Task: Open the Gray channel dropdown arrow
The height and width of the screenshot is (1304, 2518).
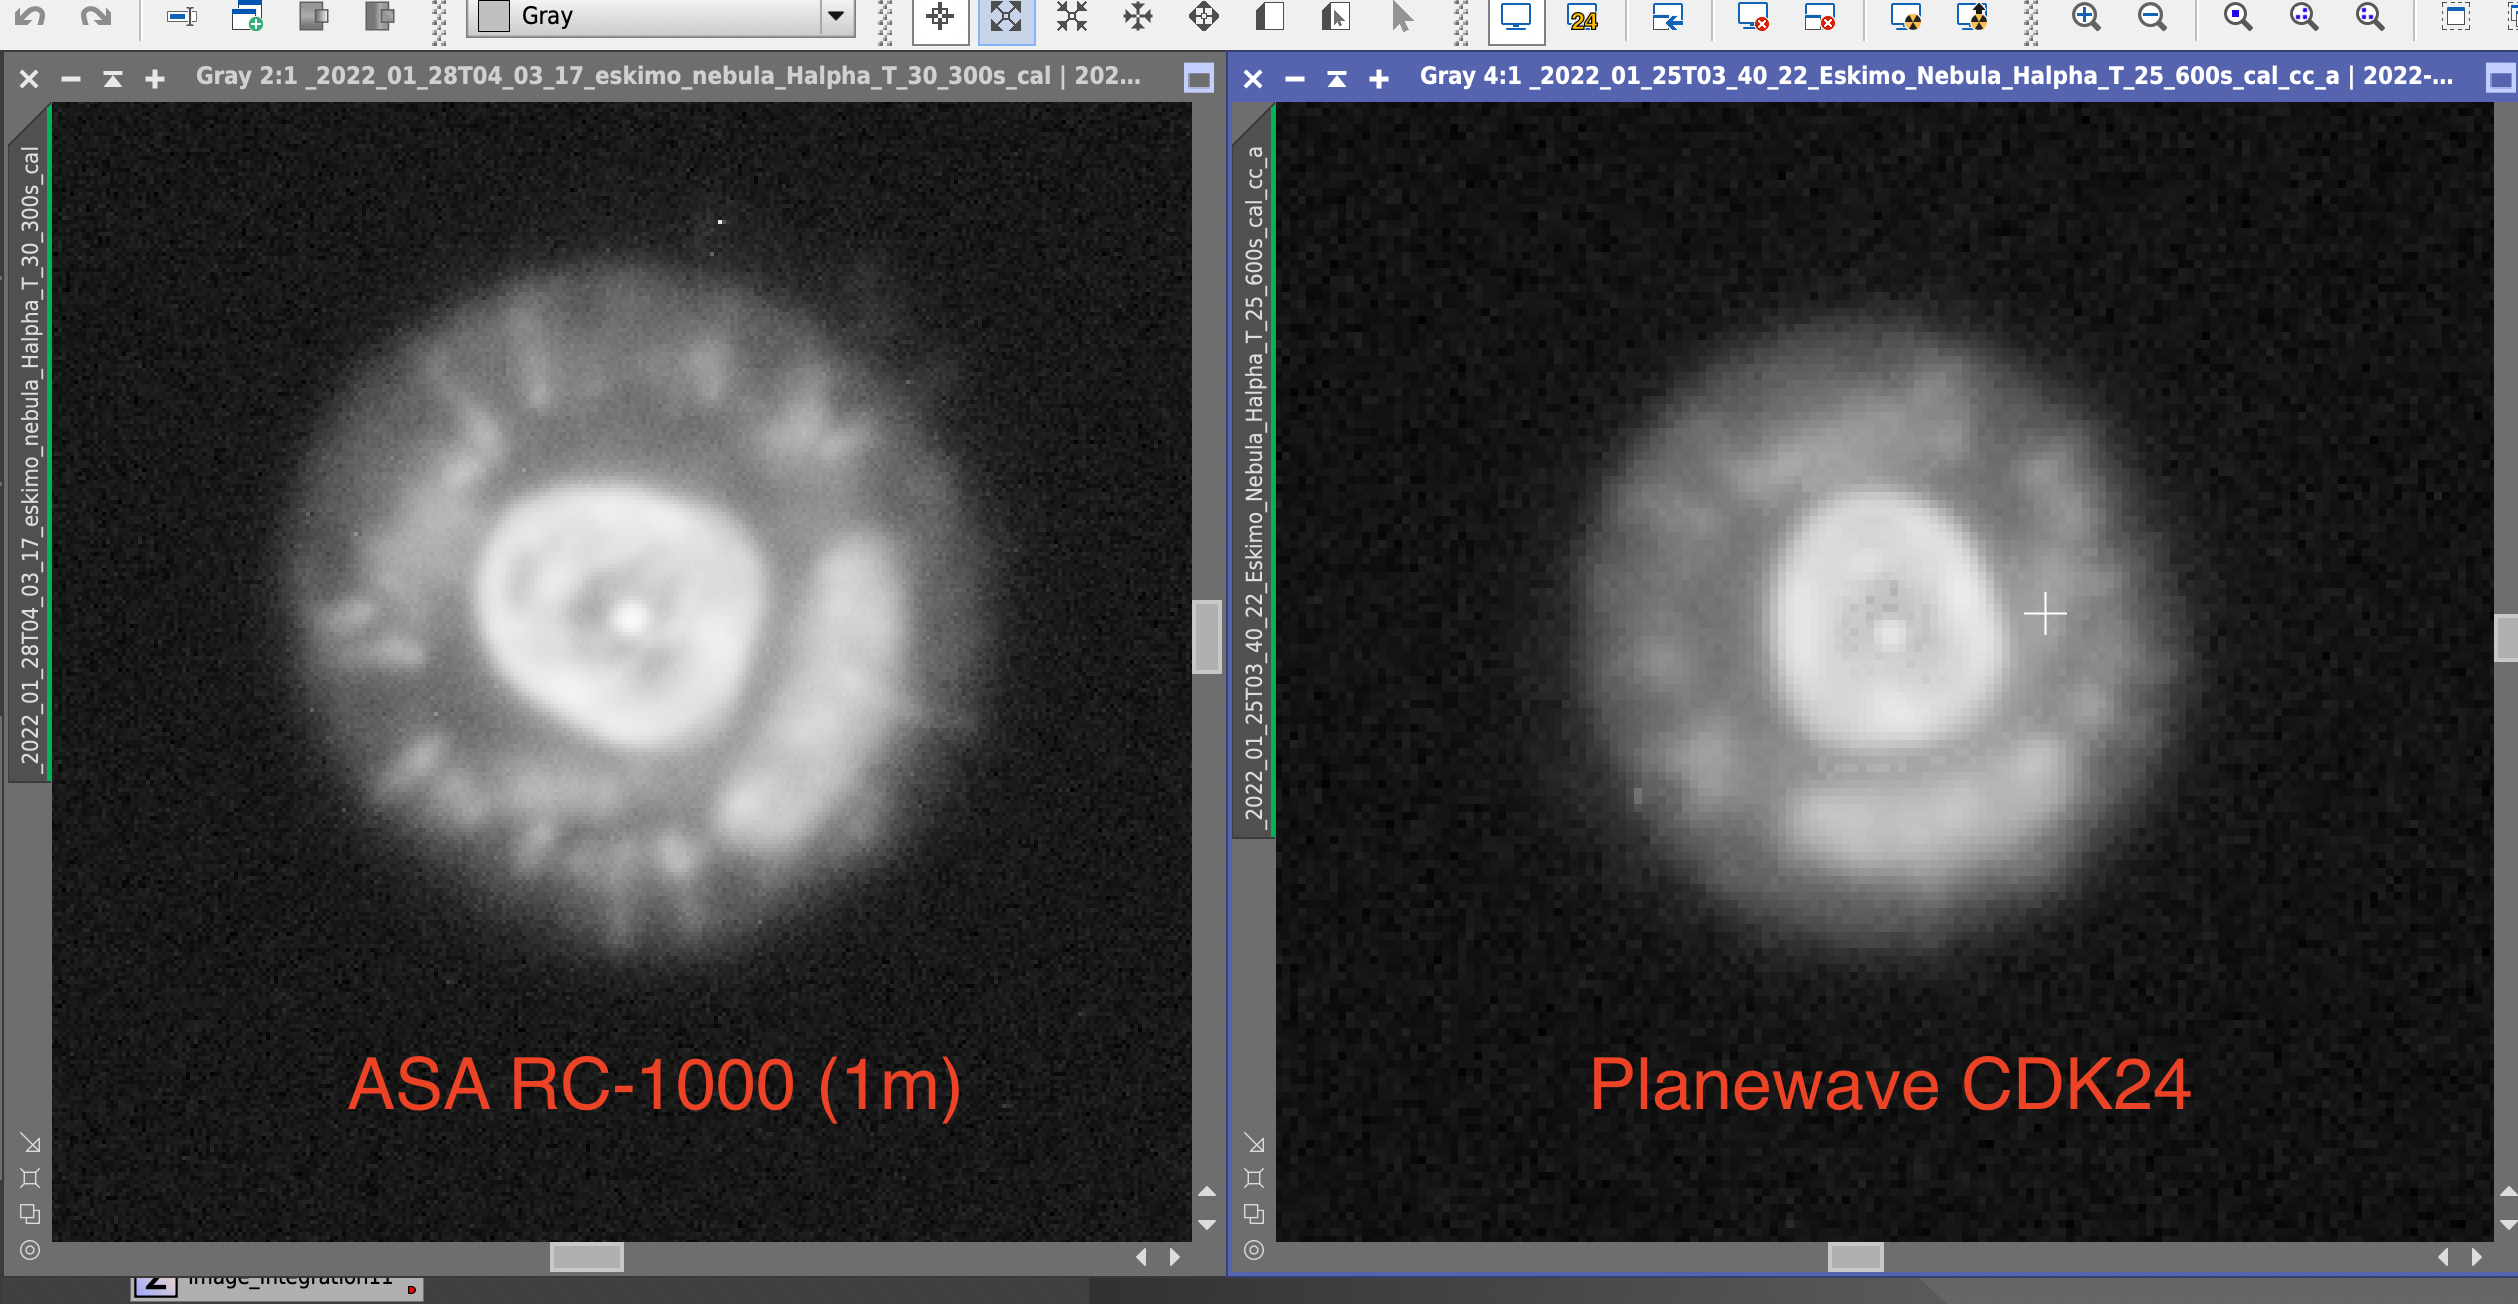Action: click(x=836, y=17)
